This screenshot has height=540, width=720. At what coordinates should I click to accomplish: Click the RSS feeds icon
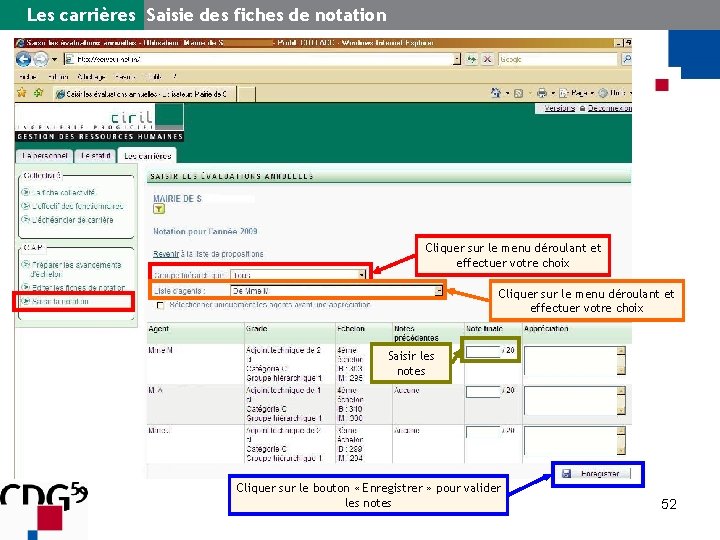(x=518, y=94)
